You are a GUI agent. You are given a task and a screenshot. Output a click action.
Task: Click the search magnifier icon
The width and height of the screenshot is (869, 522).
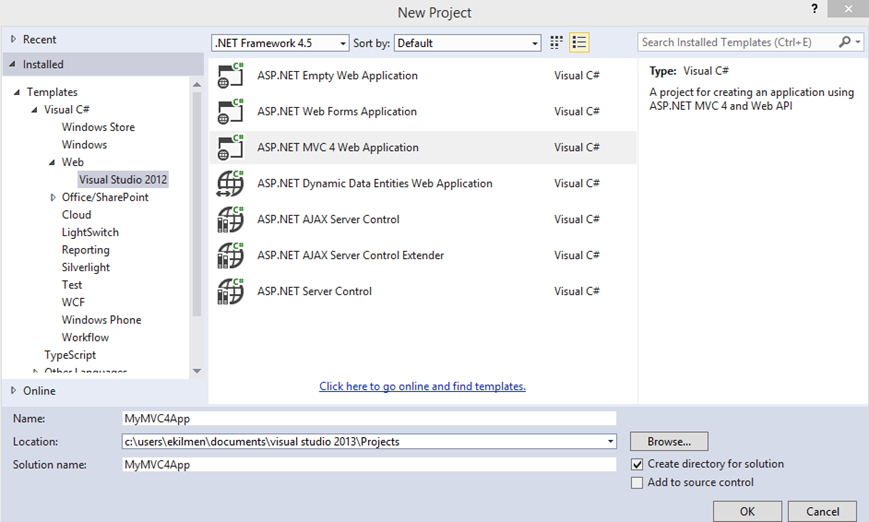[845, 42]
